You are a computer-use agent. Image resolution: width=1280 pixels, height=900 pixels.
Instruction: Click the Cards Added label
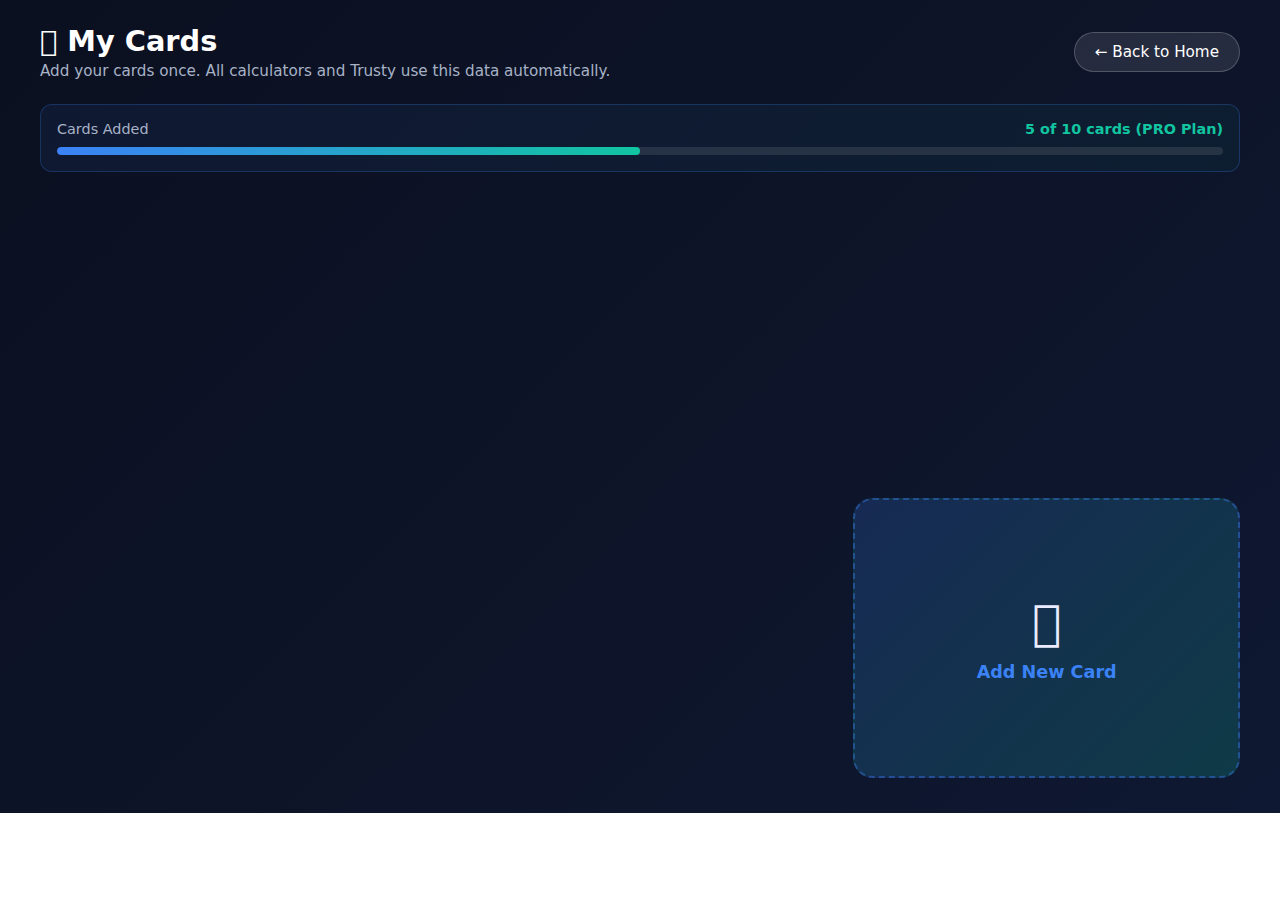[x=102, y=129]
